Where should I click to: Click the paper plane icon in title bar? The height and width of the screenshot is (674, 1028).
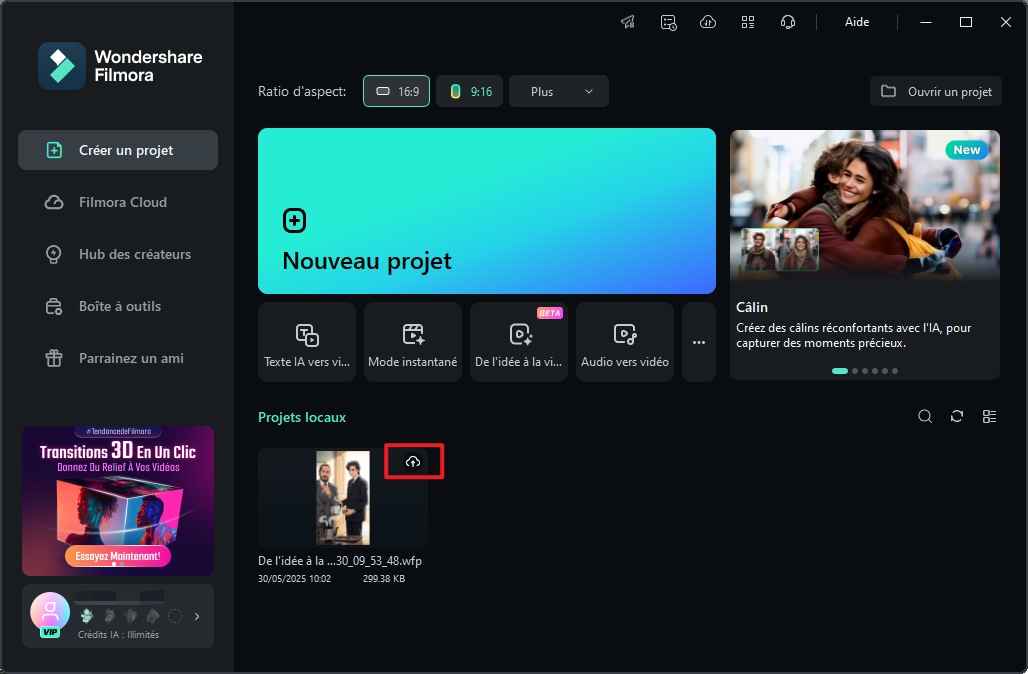628,22
